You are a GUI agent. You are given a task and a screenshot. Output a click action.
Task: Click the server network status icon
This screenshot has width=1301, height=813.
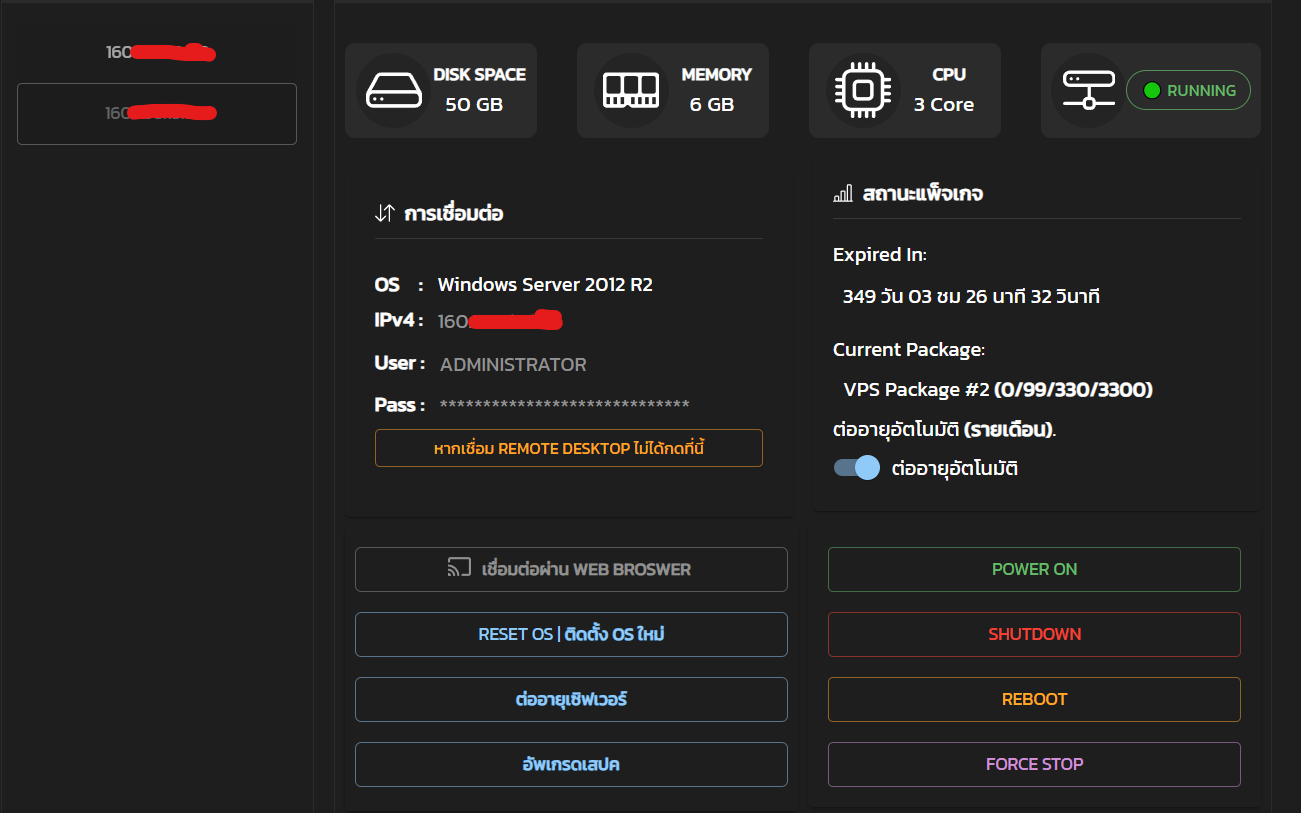(1088, 90)
